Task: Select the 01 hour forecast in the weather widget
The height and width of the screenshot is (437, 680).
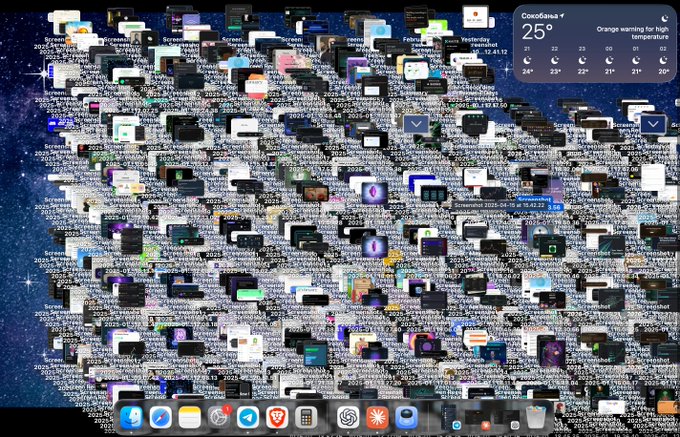Action: (636, 60)
